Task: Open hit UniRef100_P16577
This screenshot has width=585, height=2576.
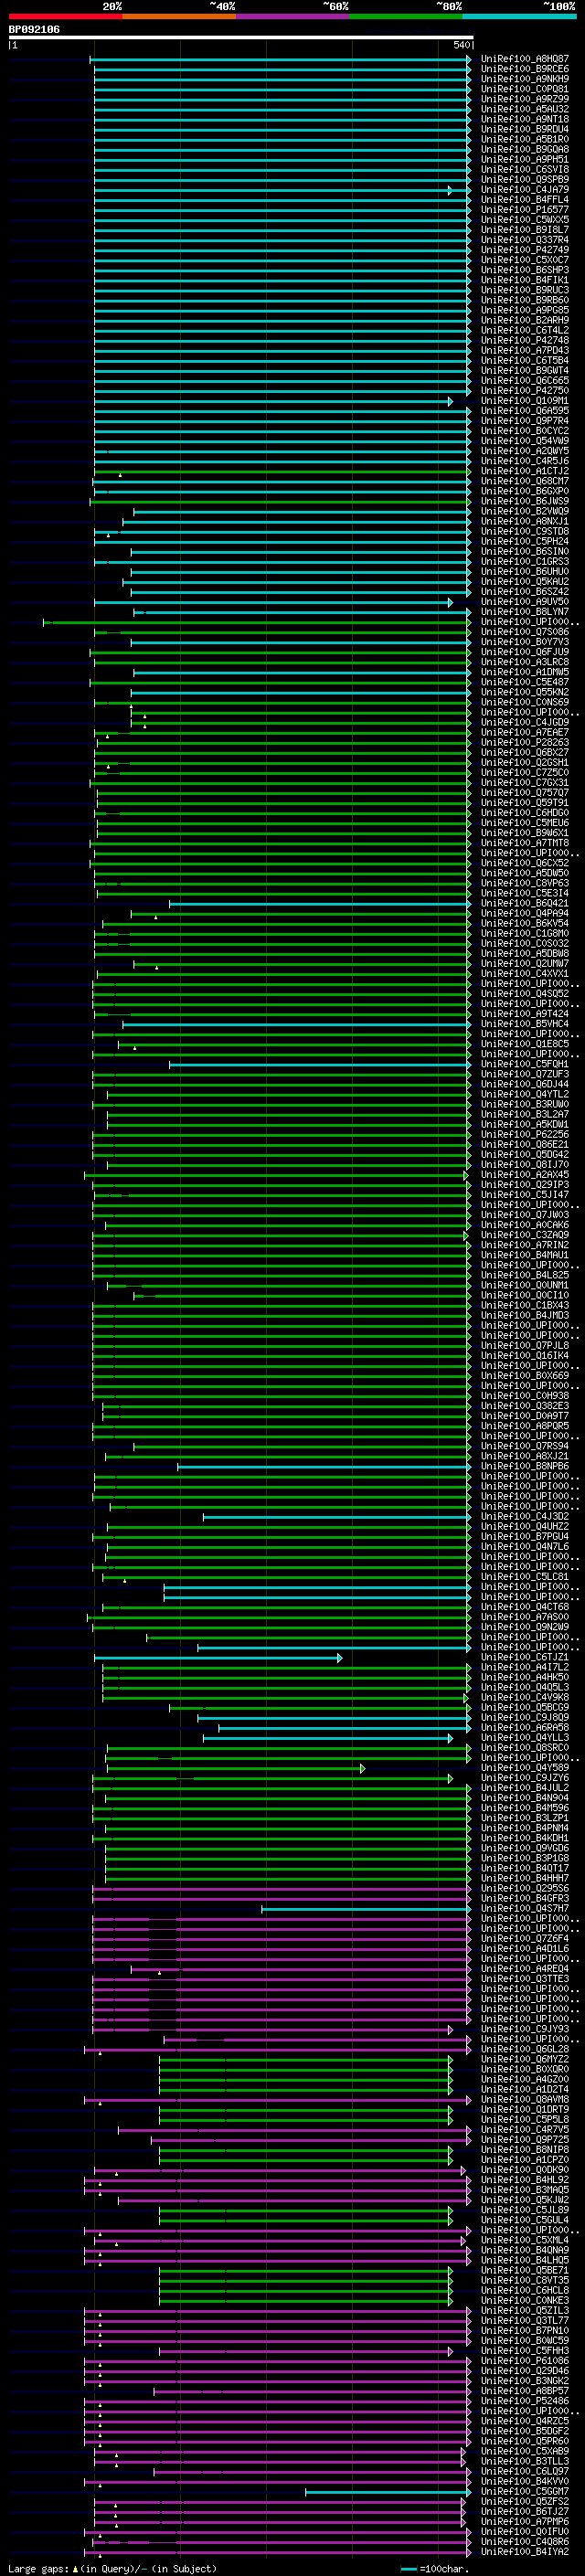Action: (525, 210)
